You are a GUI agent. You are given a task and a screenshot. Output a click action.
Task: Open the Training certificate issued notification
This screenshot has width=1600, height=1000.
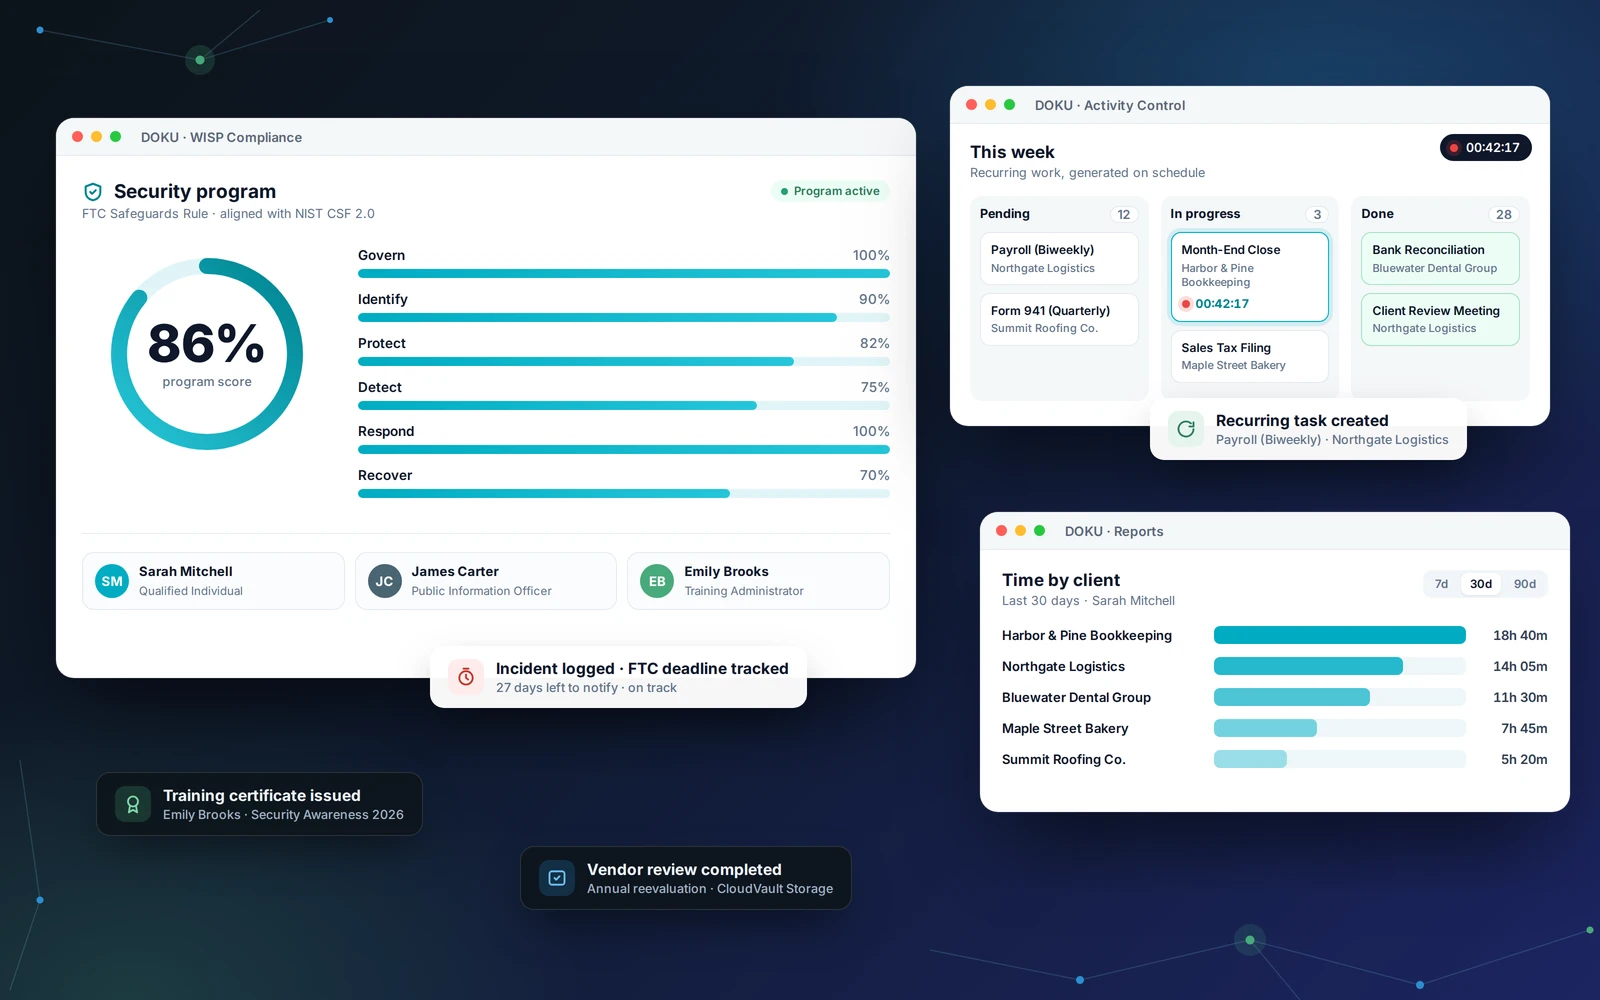tap(259, 804)
